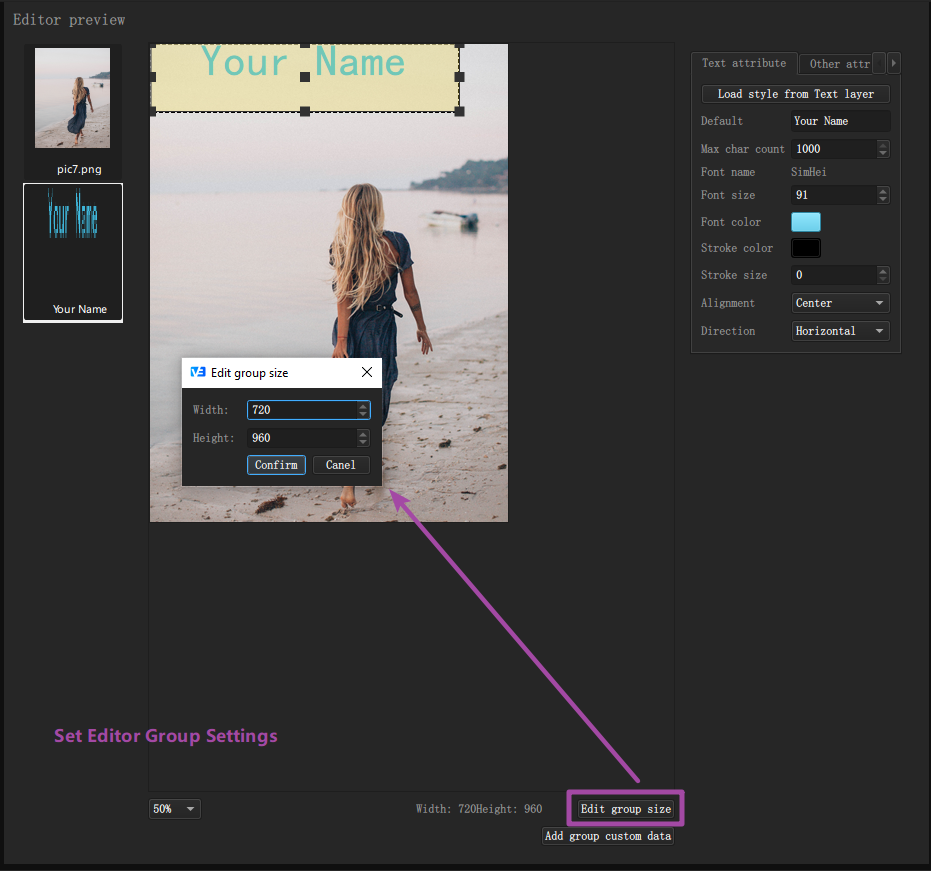931x871 pixels.
Task: Select the pic7.png thumbnail
Action: (72, 112)
